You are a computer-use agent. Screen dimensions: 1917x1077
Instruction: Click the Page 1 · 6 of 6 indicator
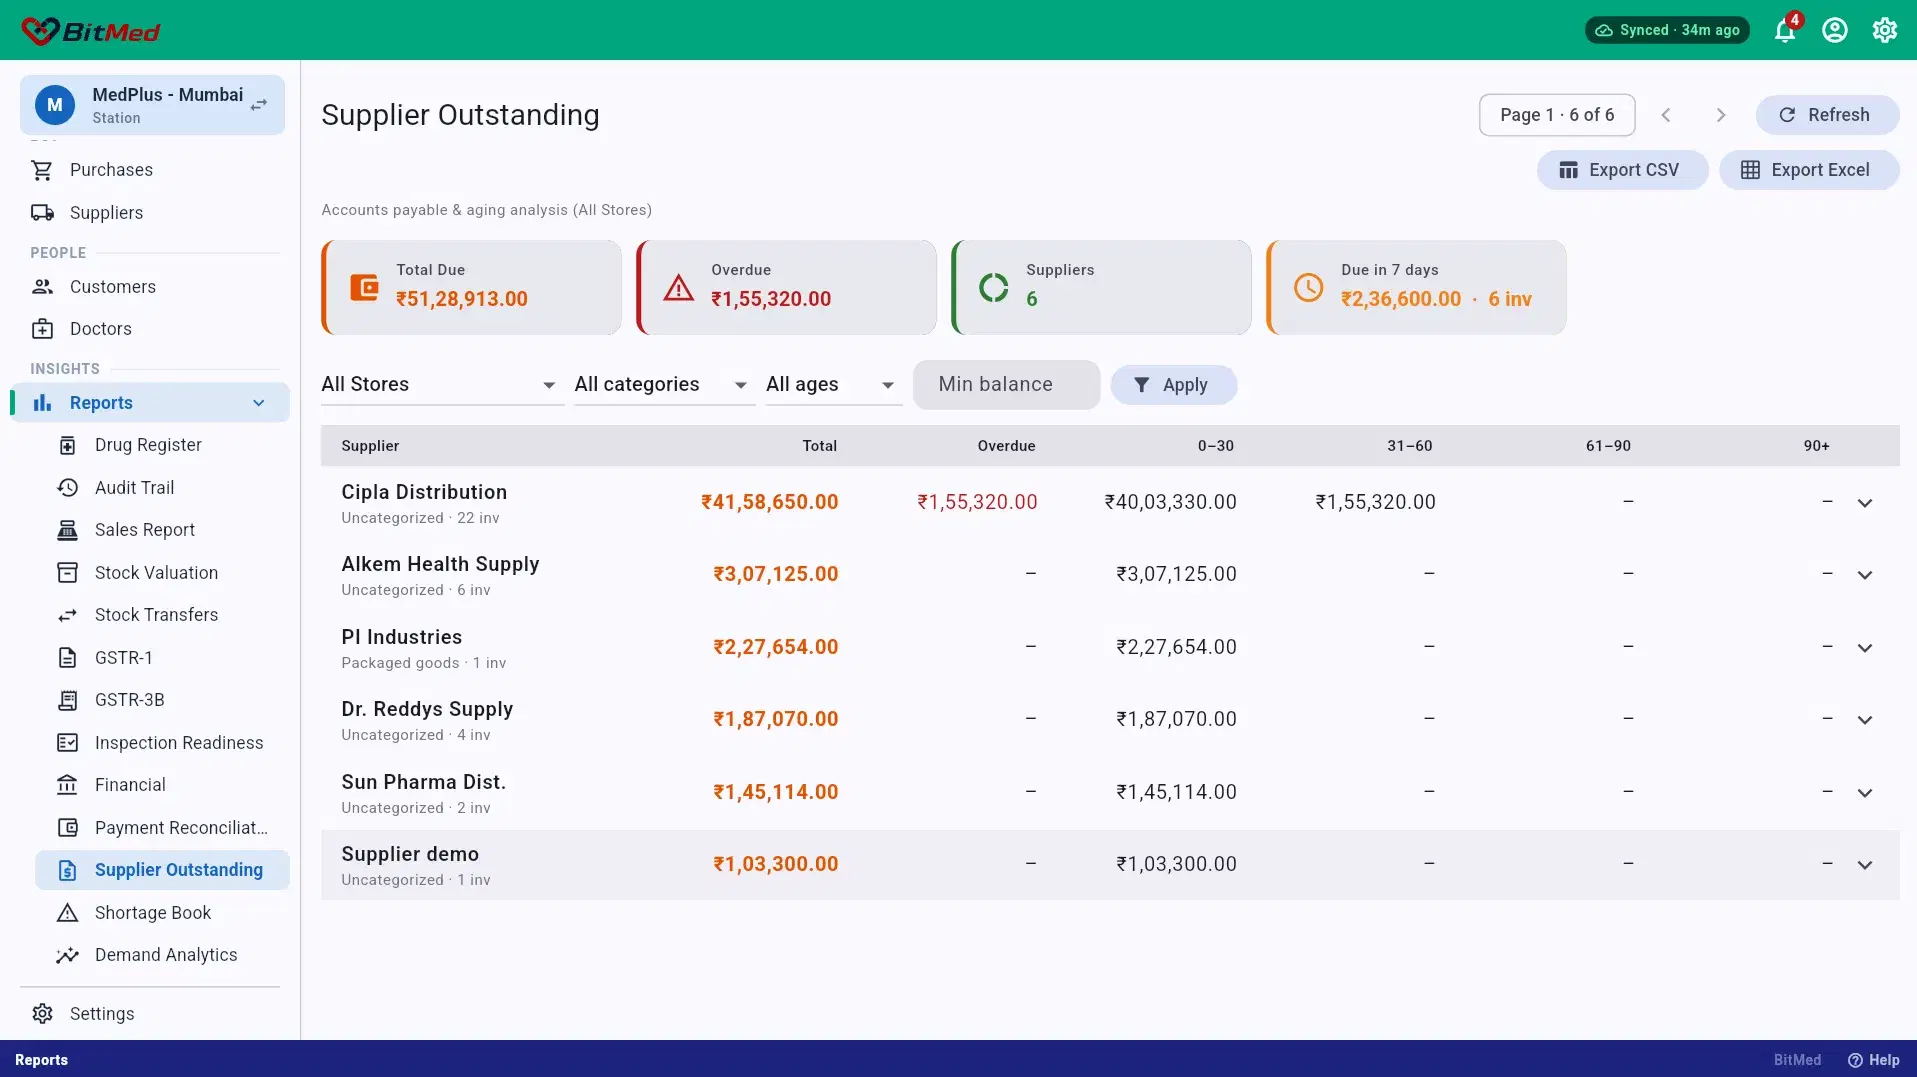click(1557, 115)
